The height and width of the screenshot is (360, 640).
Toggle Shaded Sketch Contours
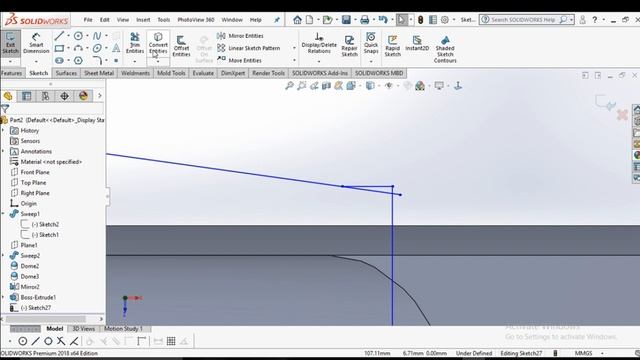click(x=445, y=49)
